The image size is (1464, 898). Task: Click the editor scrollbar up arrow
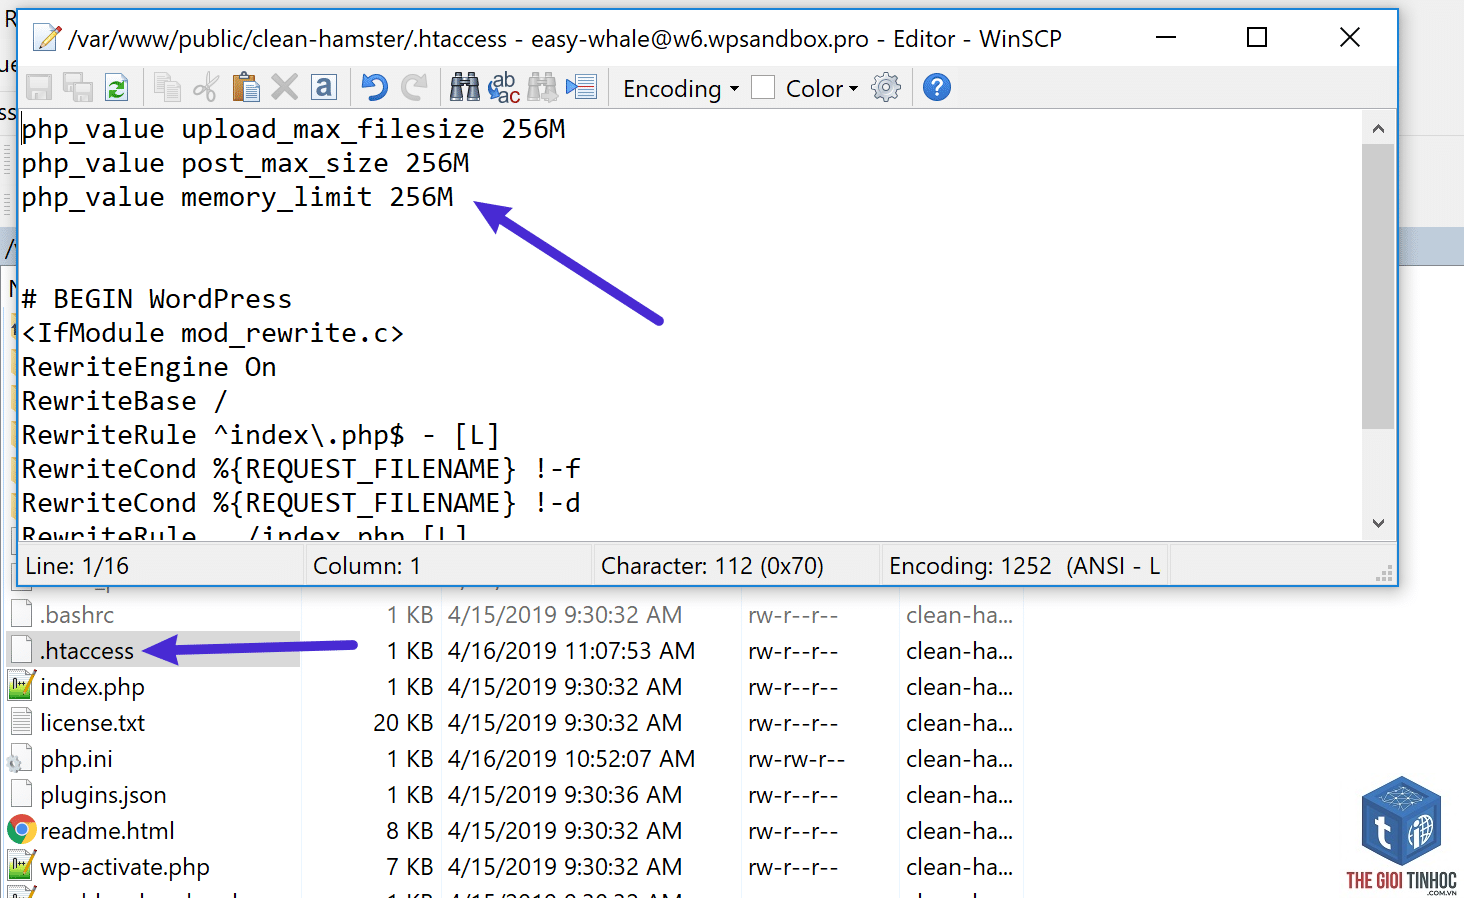1378,128
